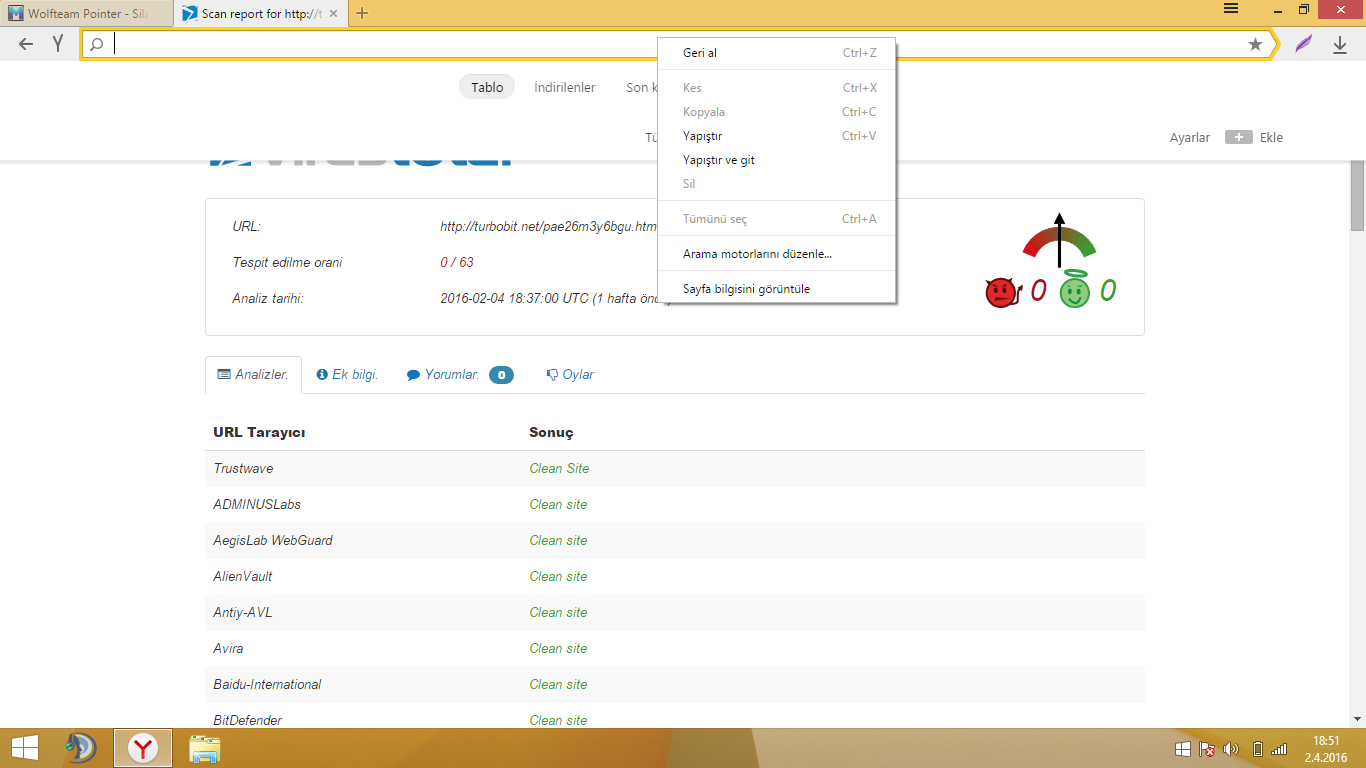Open the İndirilenler tab
Viewport: 1366px width, 768px height.
(x=565, y=87)
